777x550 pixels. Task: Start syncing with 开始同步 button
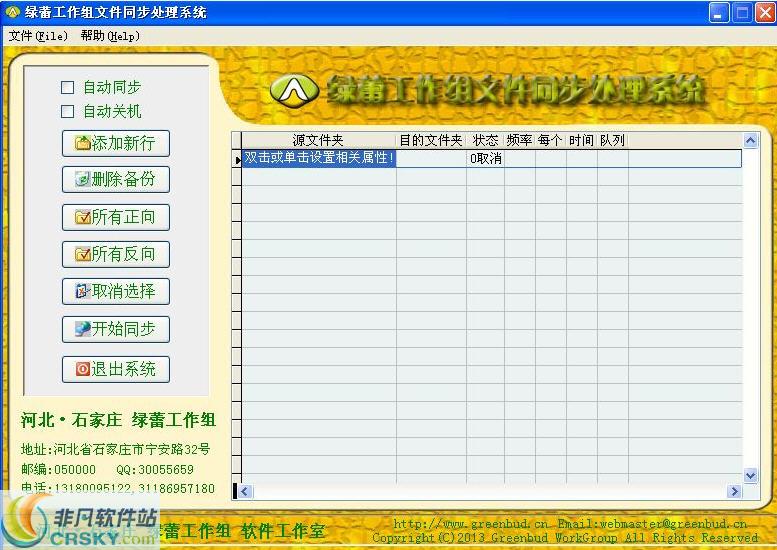point(116,329)
